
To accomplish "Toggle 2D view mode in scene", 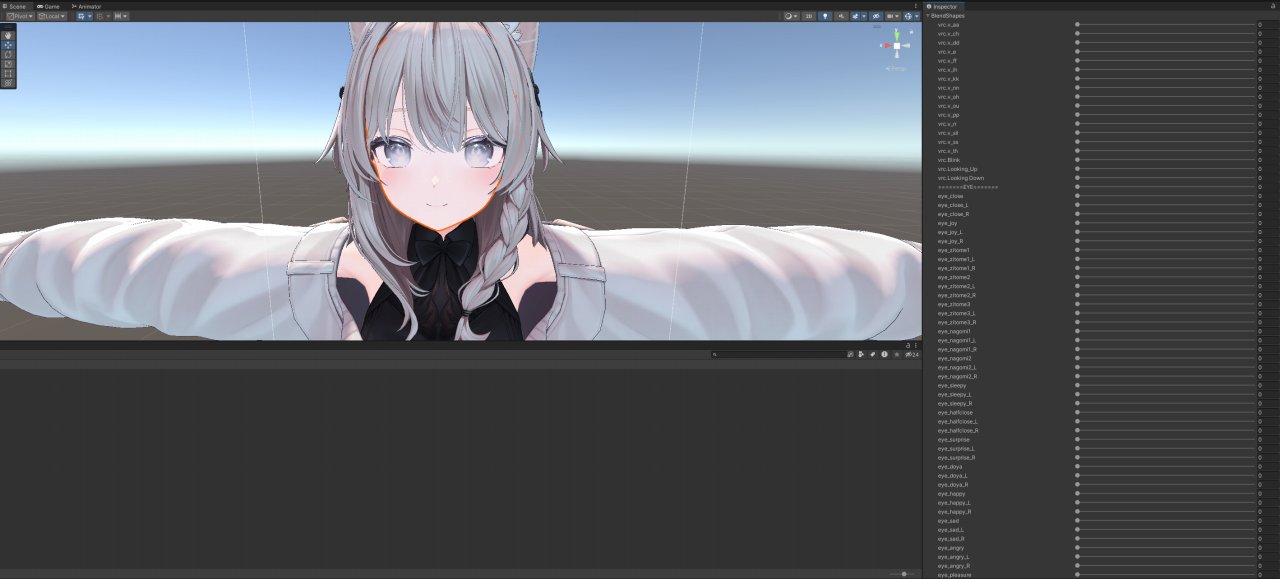I will pos(809,16).
